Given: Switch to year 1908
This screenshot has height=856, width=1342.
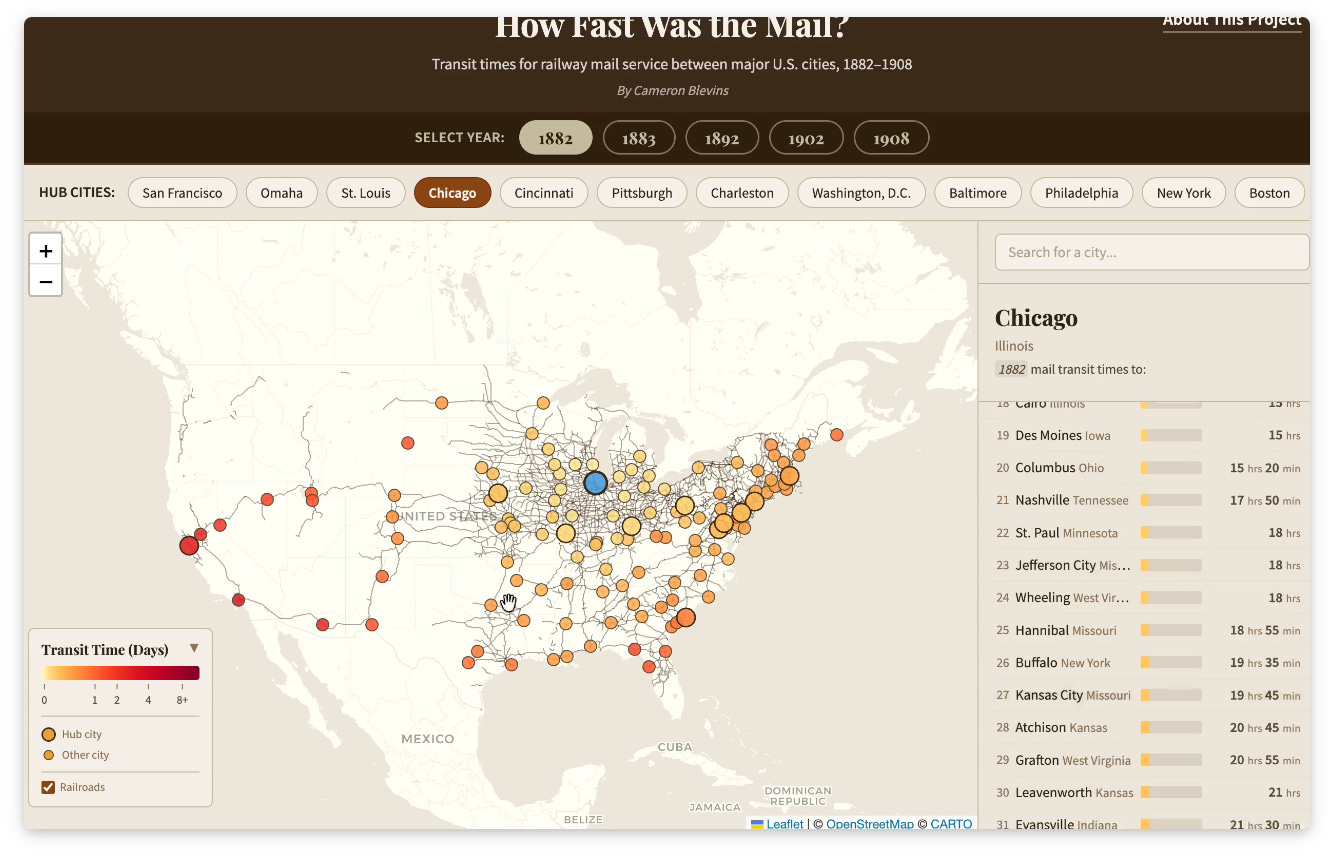Looking at the screenshot, I should click(x=891, y=138).
